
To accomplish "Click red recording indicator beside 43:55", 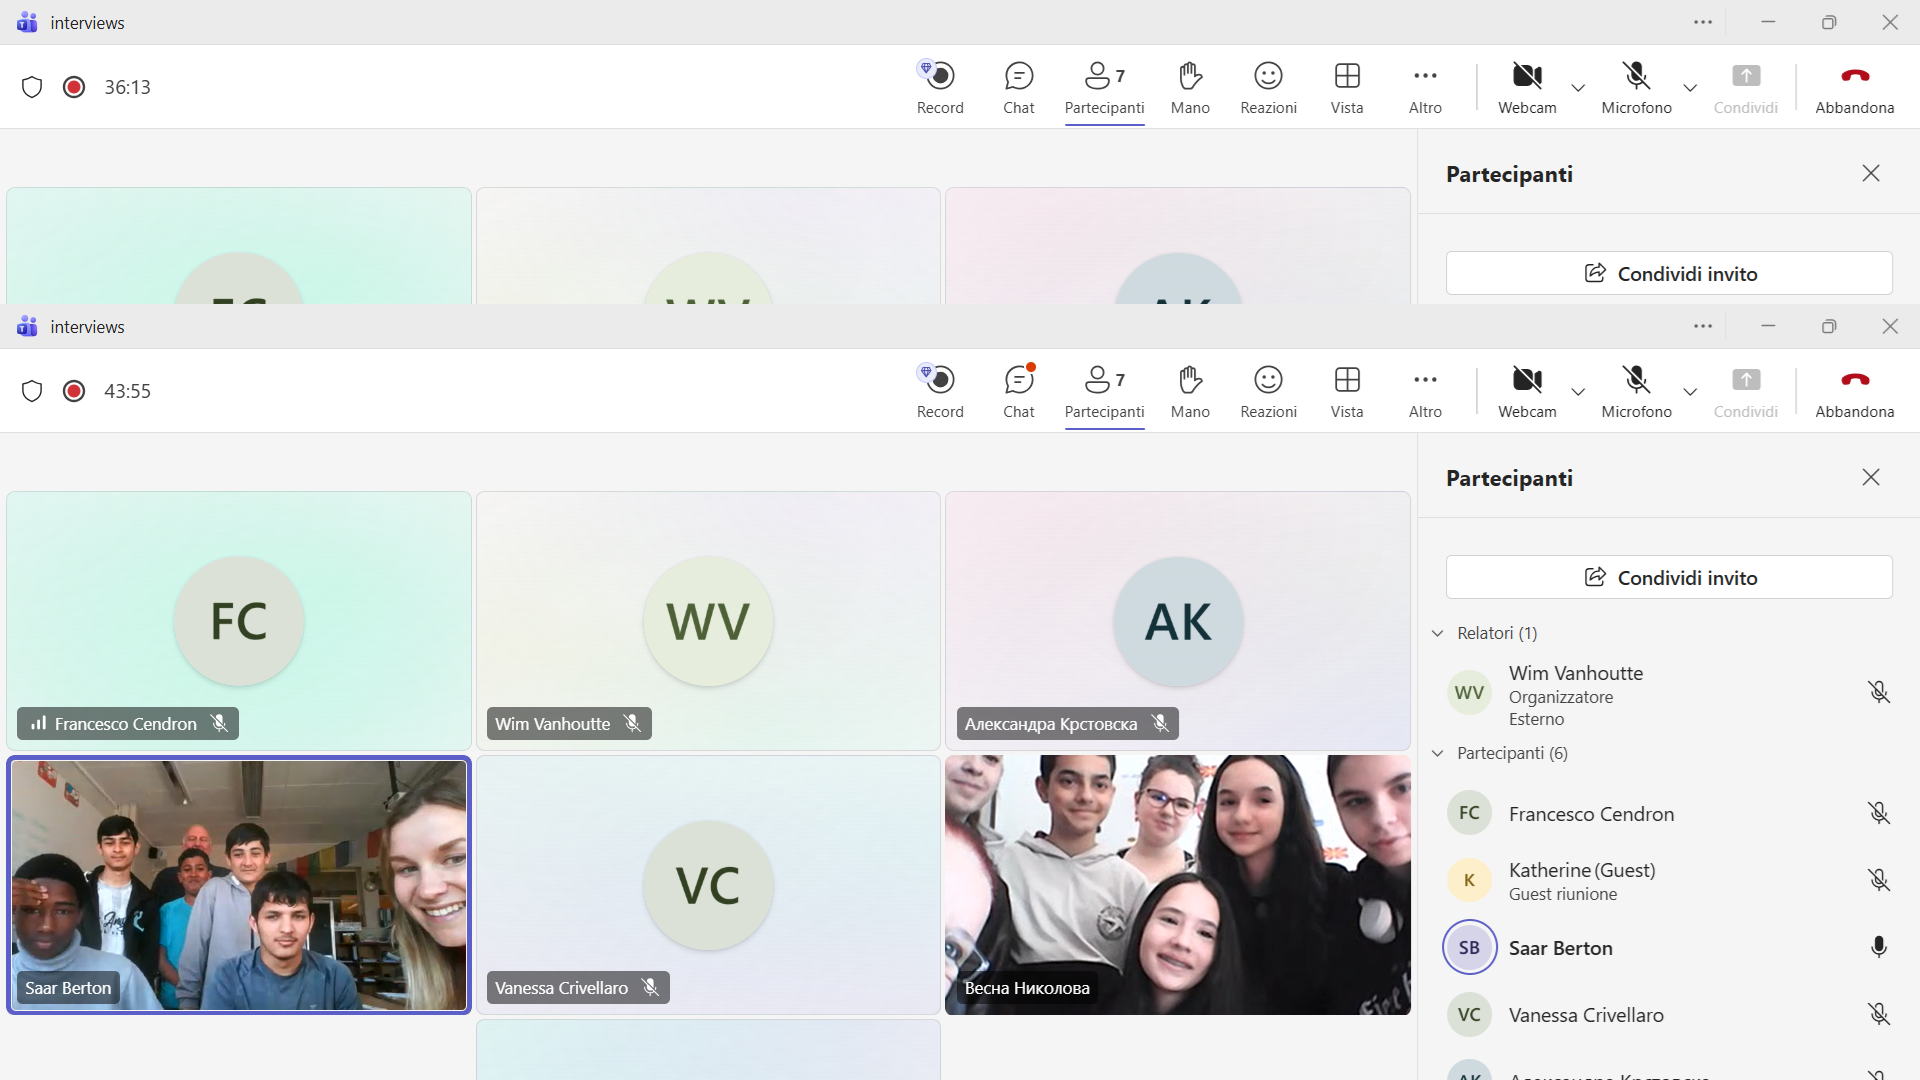I will coord(74,391).
